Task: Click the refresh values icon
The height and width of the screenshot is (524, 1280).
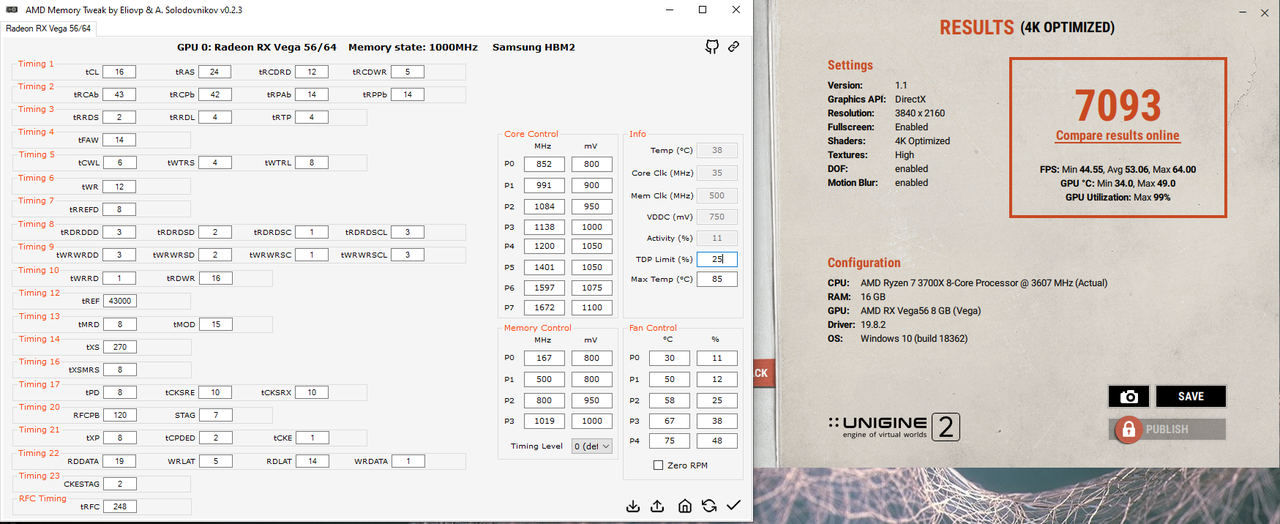Action: coord(709,506)
